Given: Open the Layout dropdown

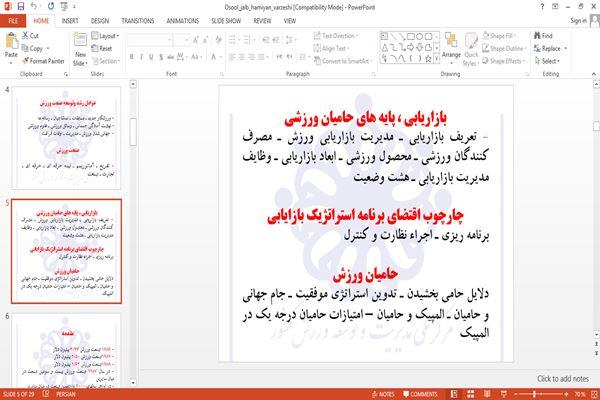Looking at the screenshot, I should coord(105,36).
